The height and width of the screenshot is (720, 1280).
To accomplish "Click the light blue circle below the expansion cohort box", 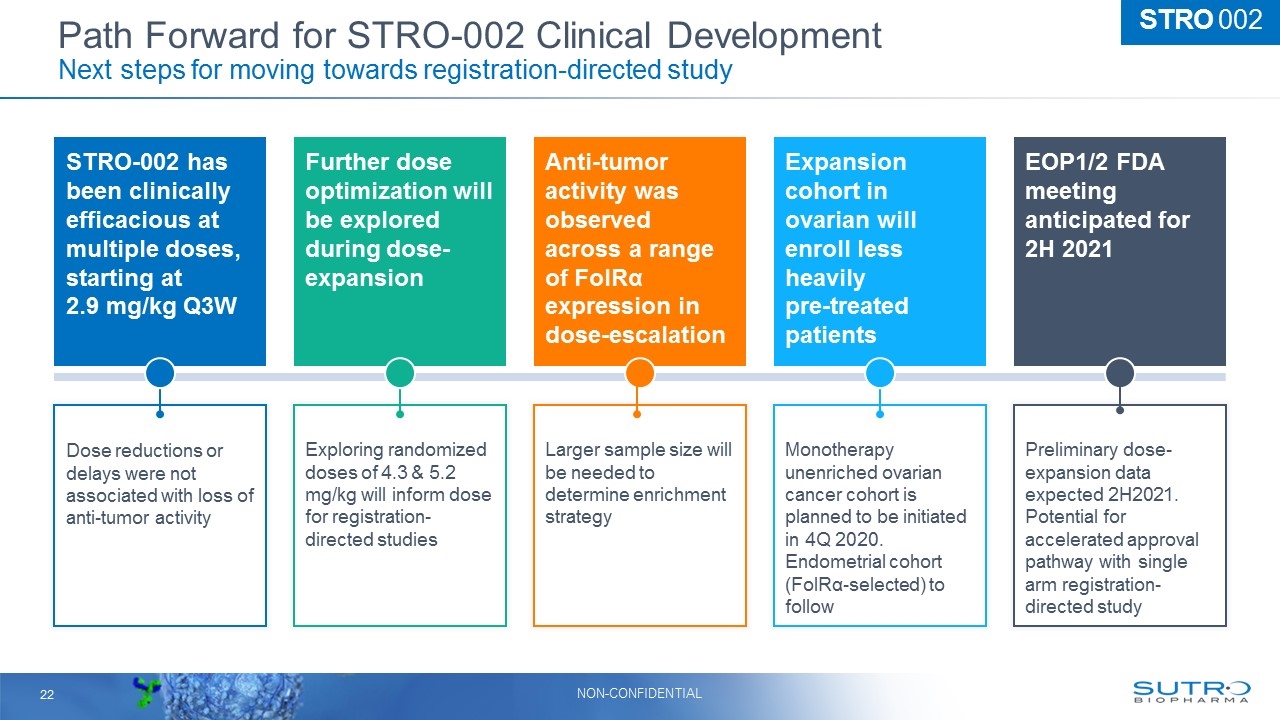I will [879, 372].
